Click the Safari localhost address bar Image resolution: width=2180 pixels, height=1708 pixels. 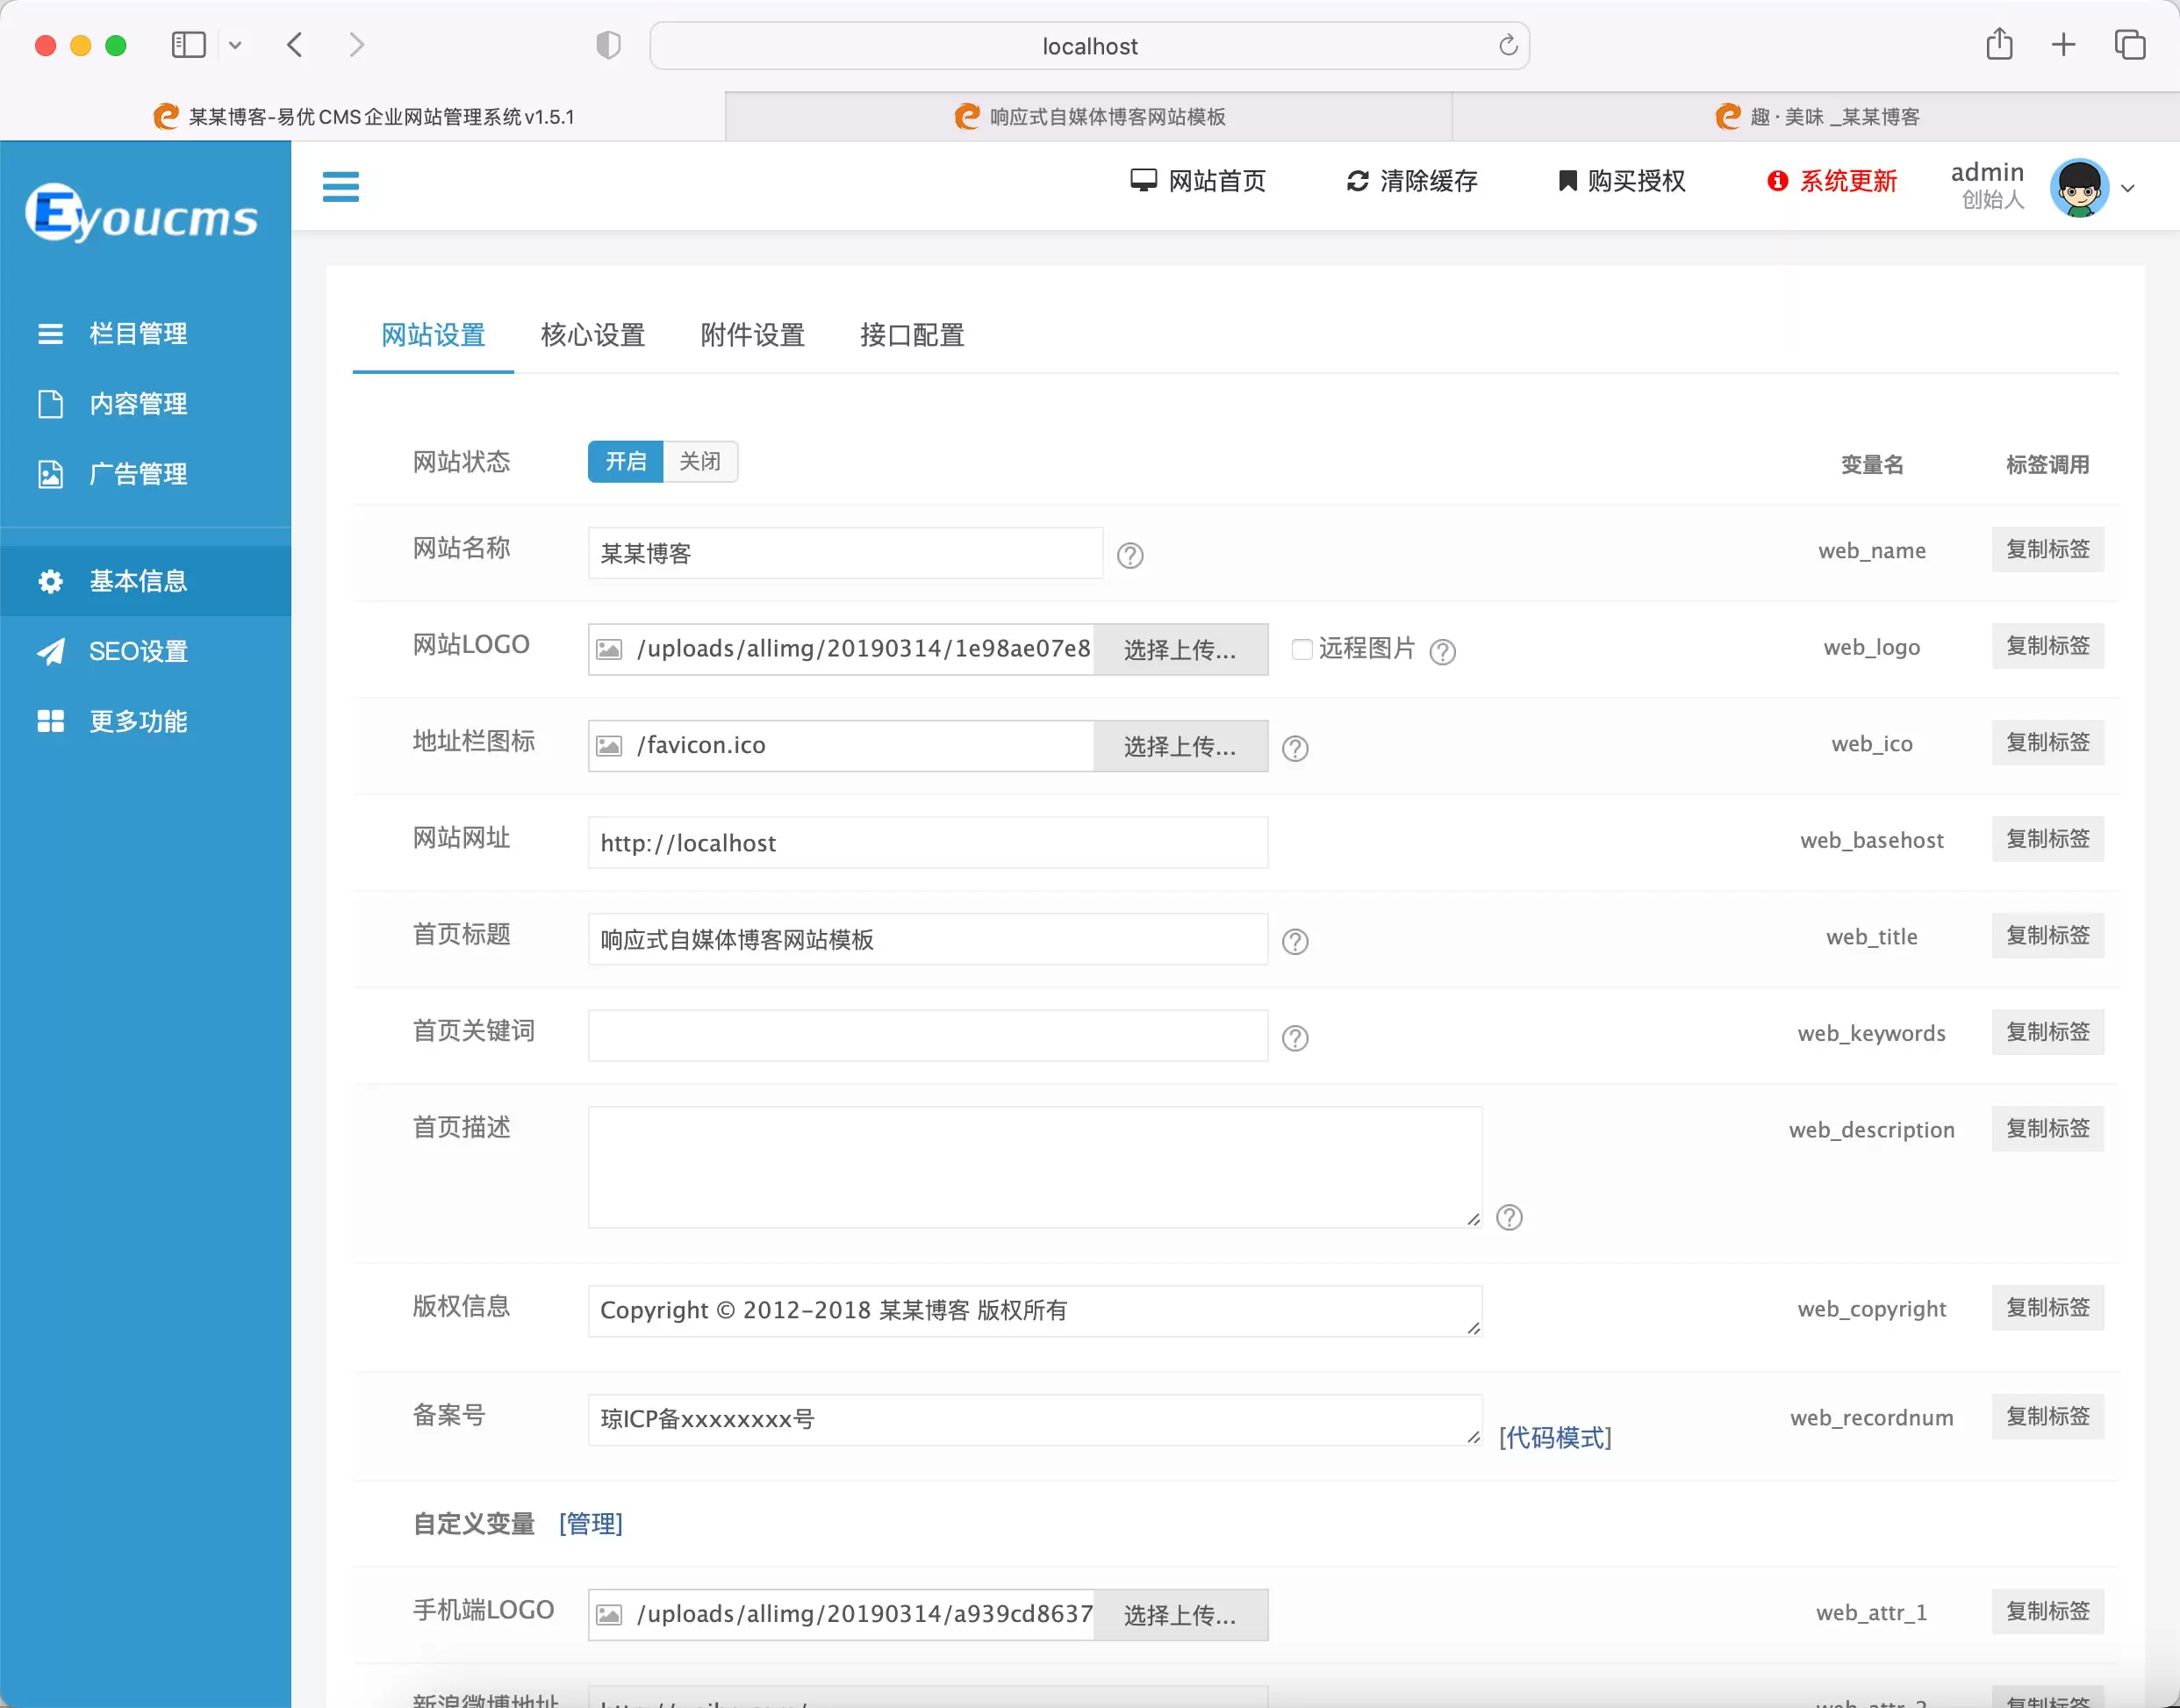1089,46
